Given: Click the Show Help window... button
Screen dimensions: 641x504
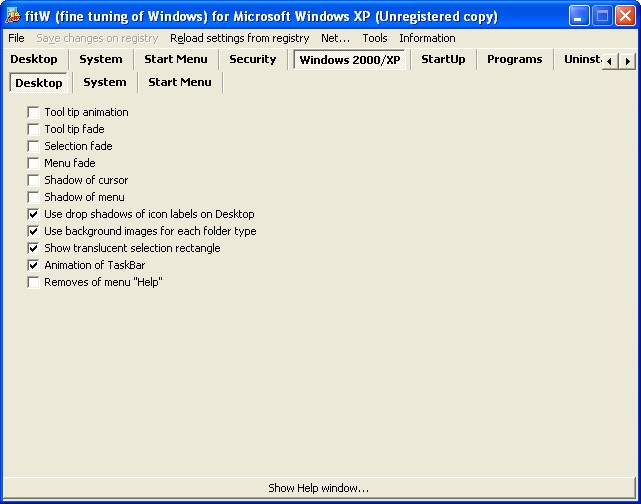Looking at the screenshot, I should point(318,488).
